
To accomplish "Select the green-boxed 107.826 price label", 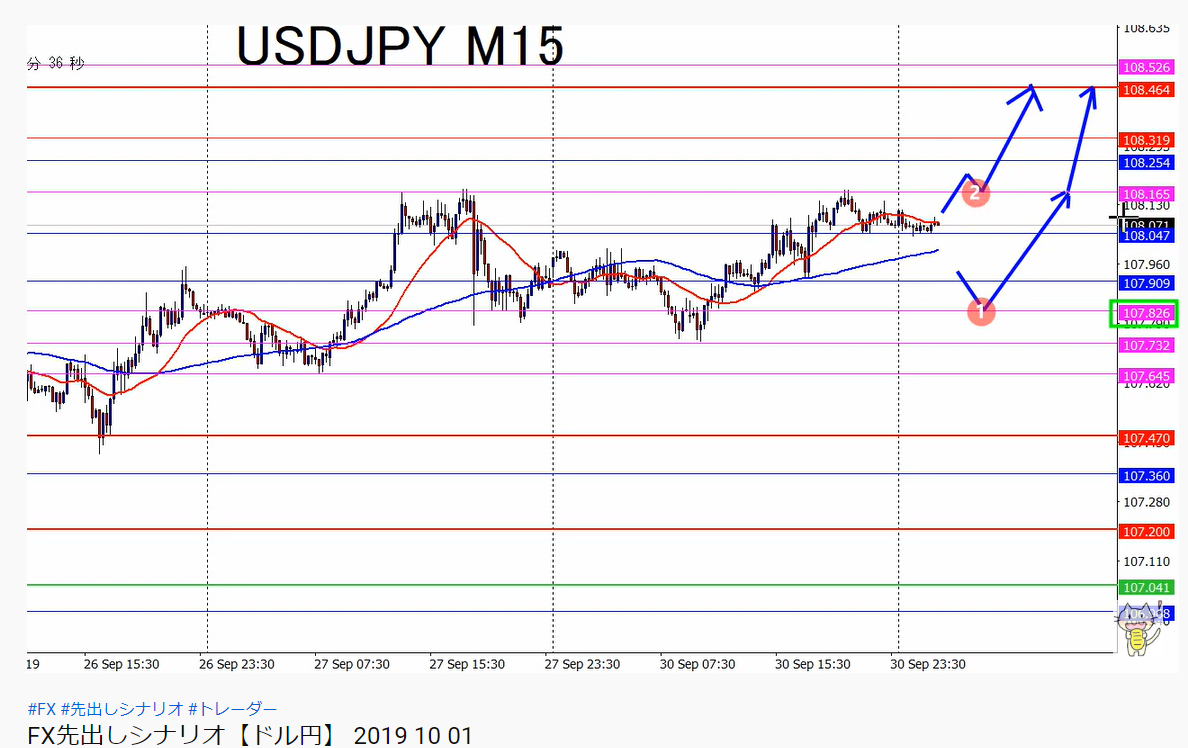I will [1144, 314].
